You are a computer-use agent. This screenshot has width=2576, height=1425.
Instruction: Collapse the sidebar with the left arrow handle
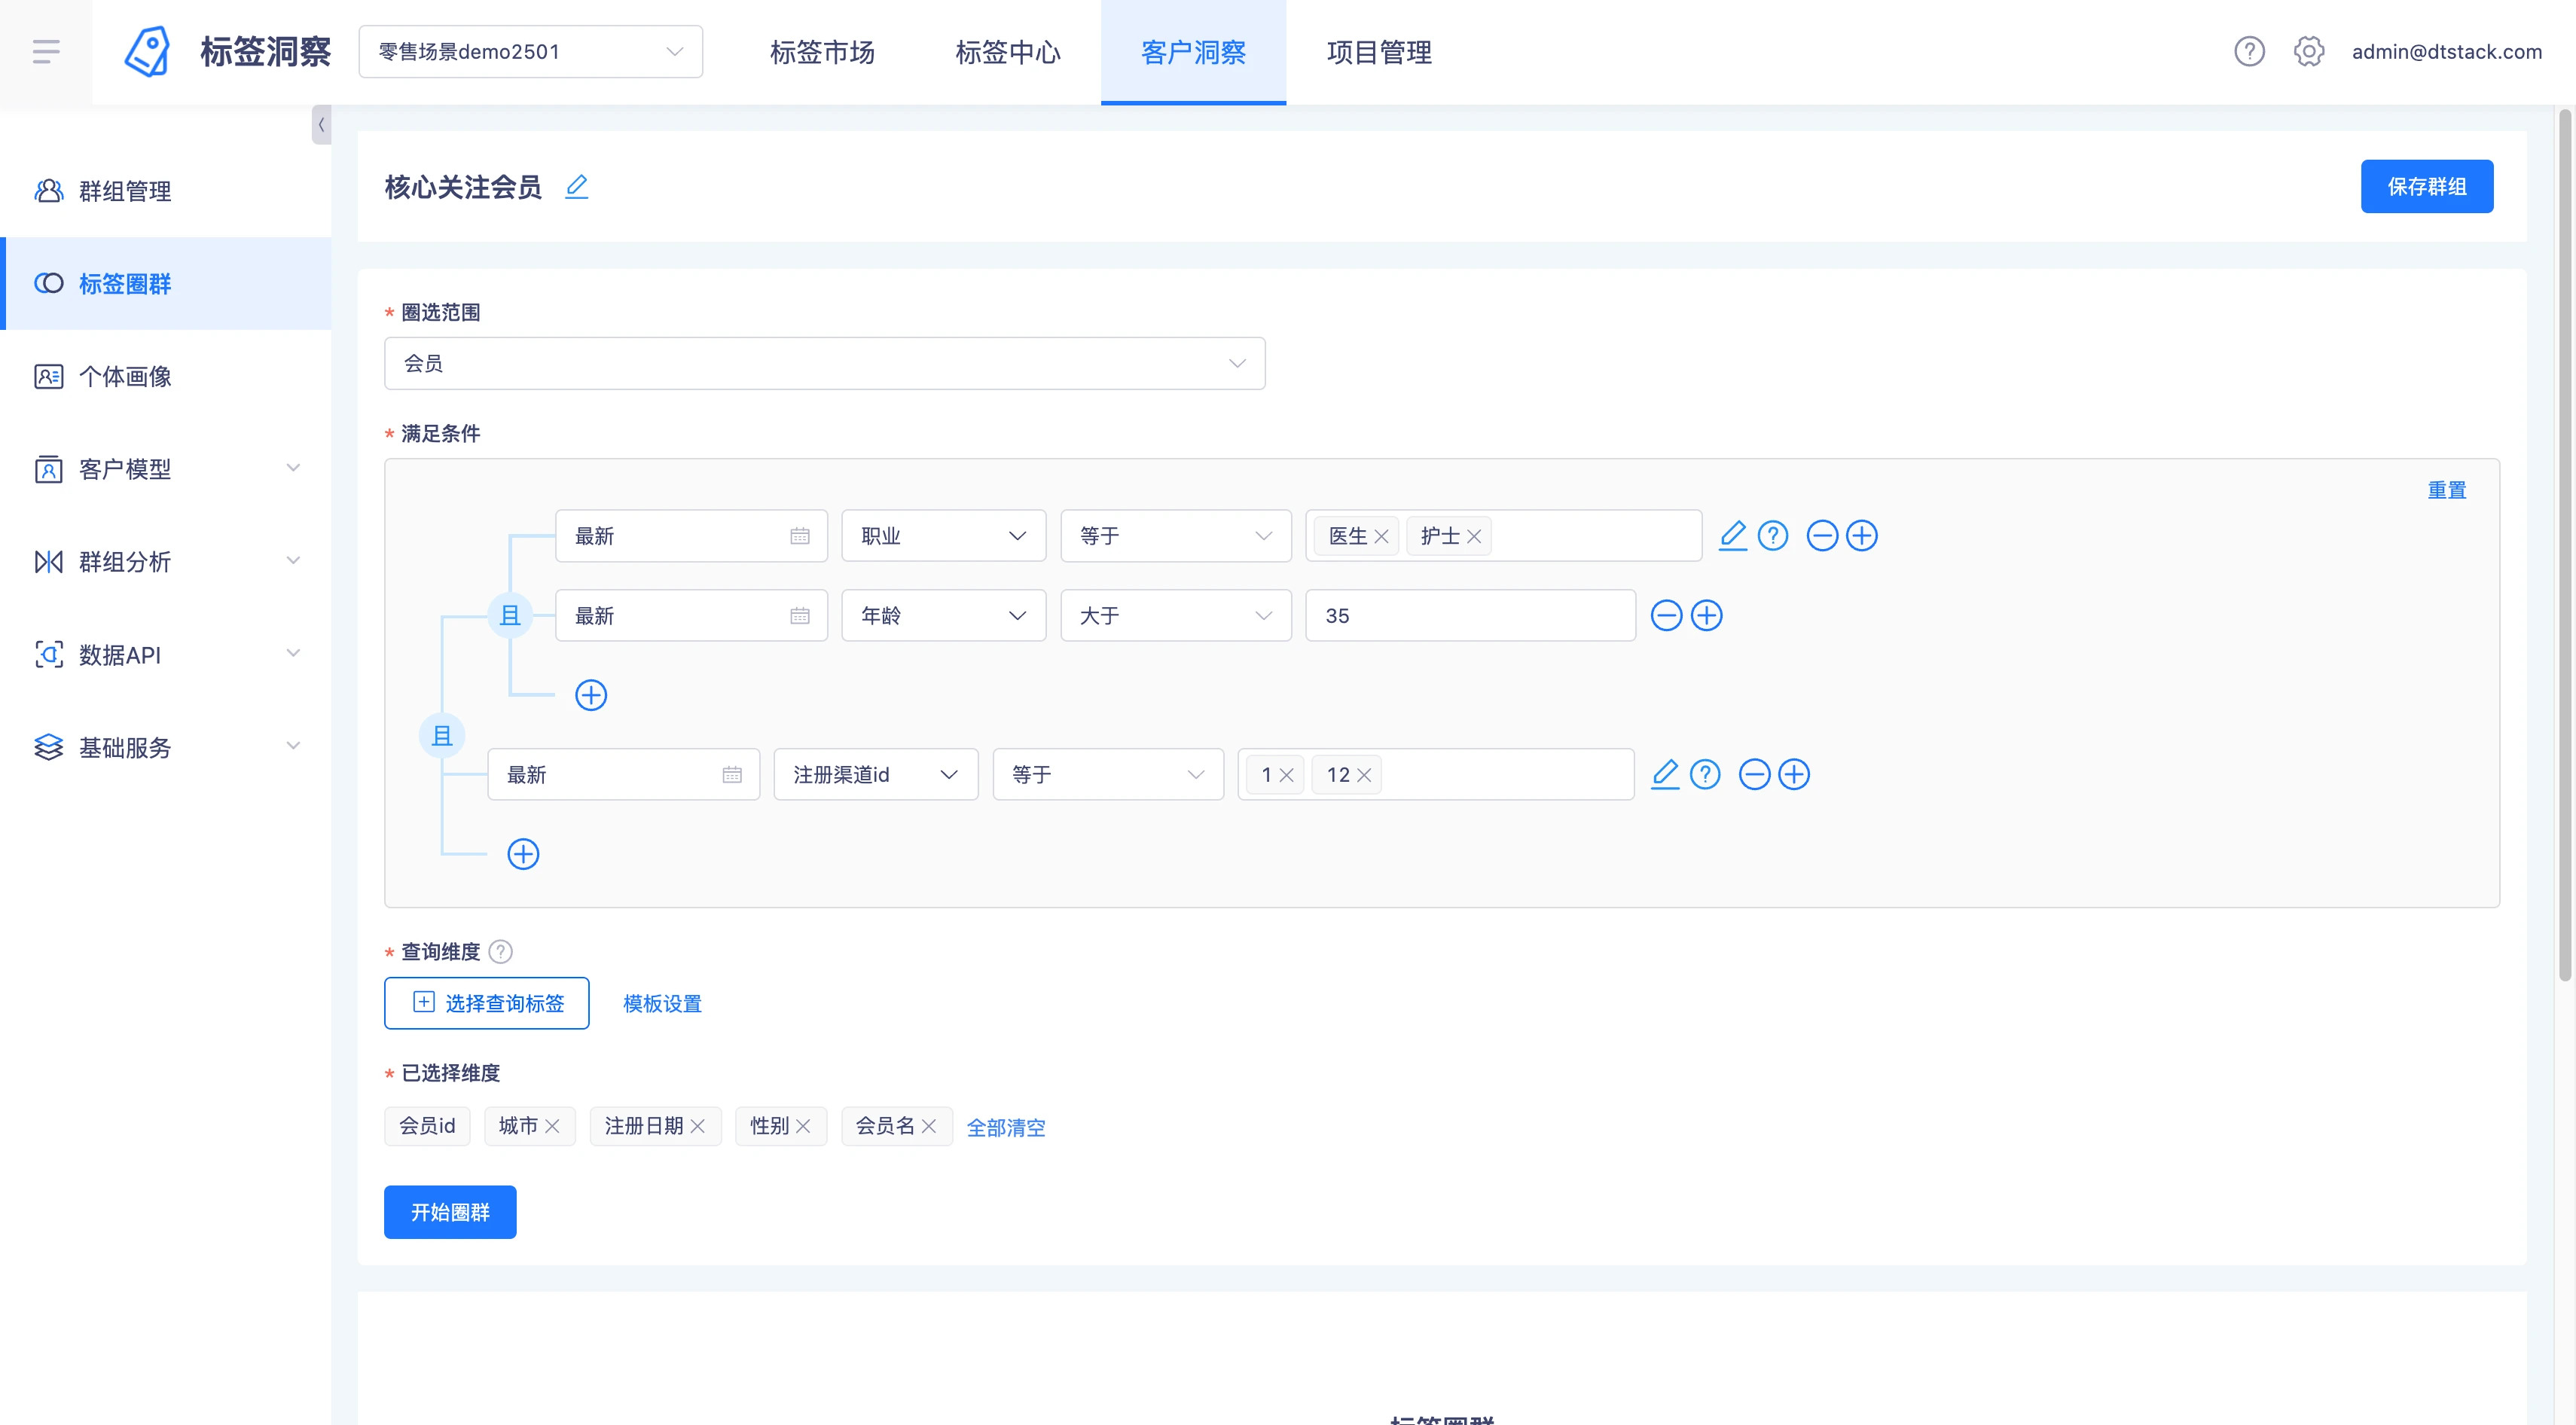pos(321,125)
